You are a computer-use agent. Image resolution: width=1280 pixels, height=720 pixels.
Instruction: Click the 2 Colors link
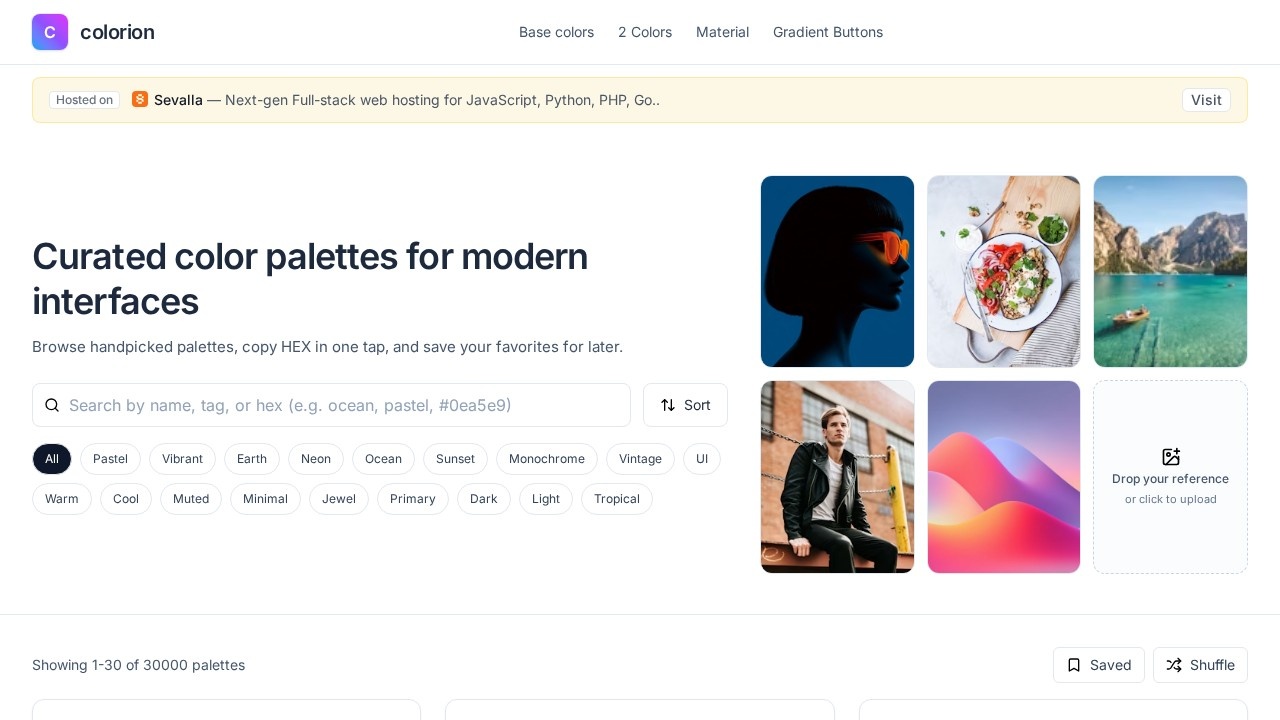(x=645, y=32)
